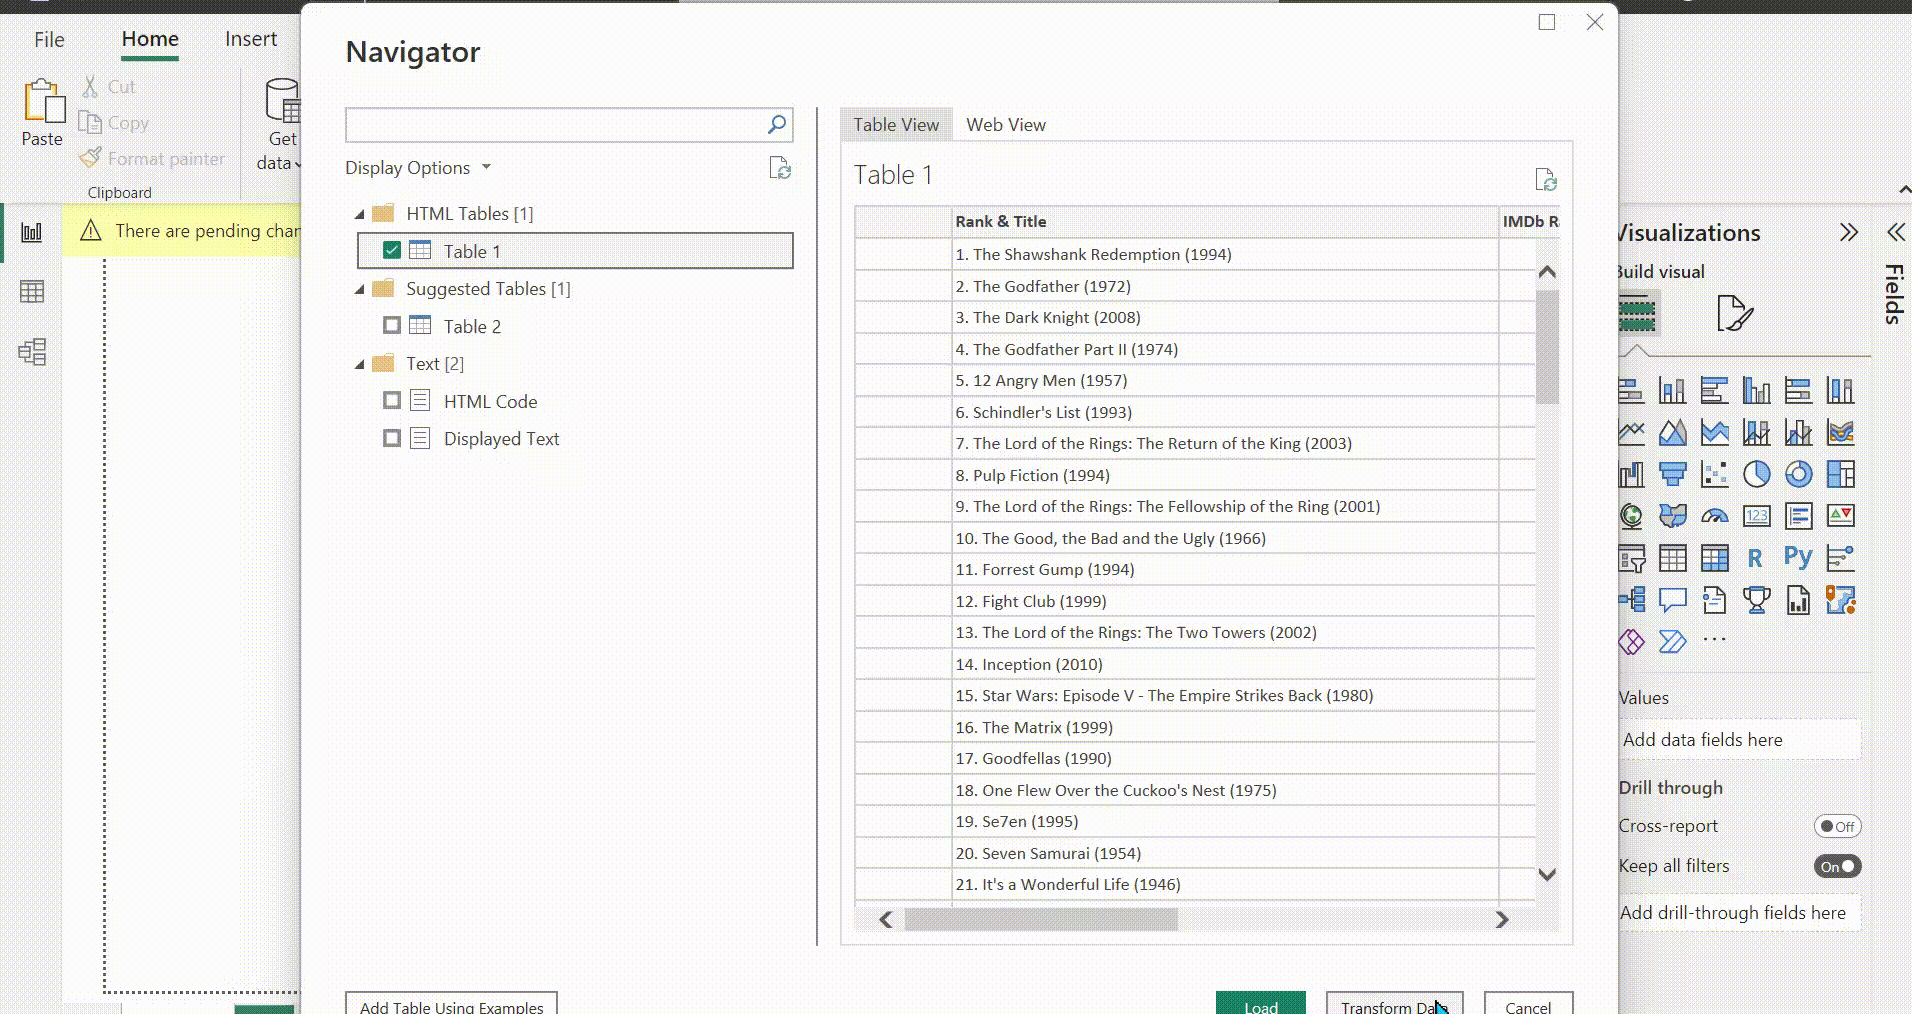
Task: Select the clustered bar chart visual
Action: tap(1714, 390)
